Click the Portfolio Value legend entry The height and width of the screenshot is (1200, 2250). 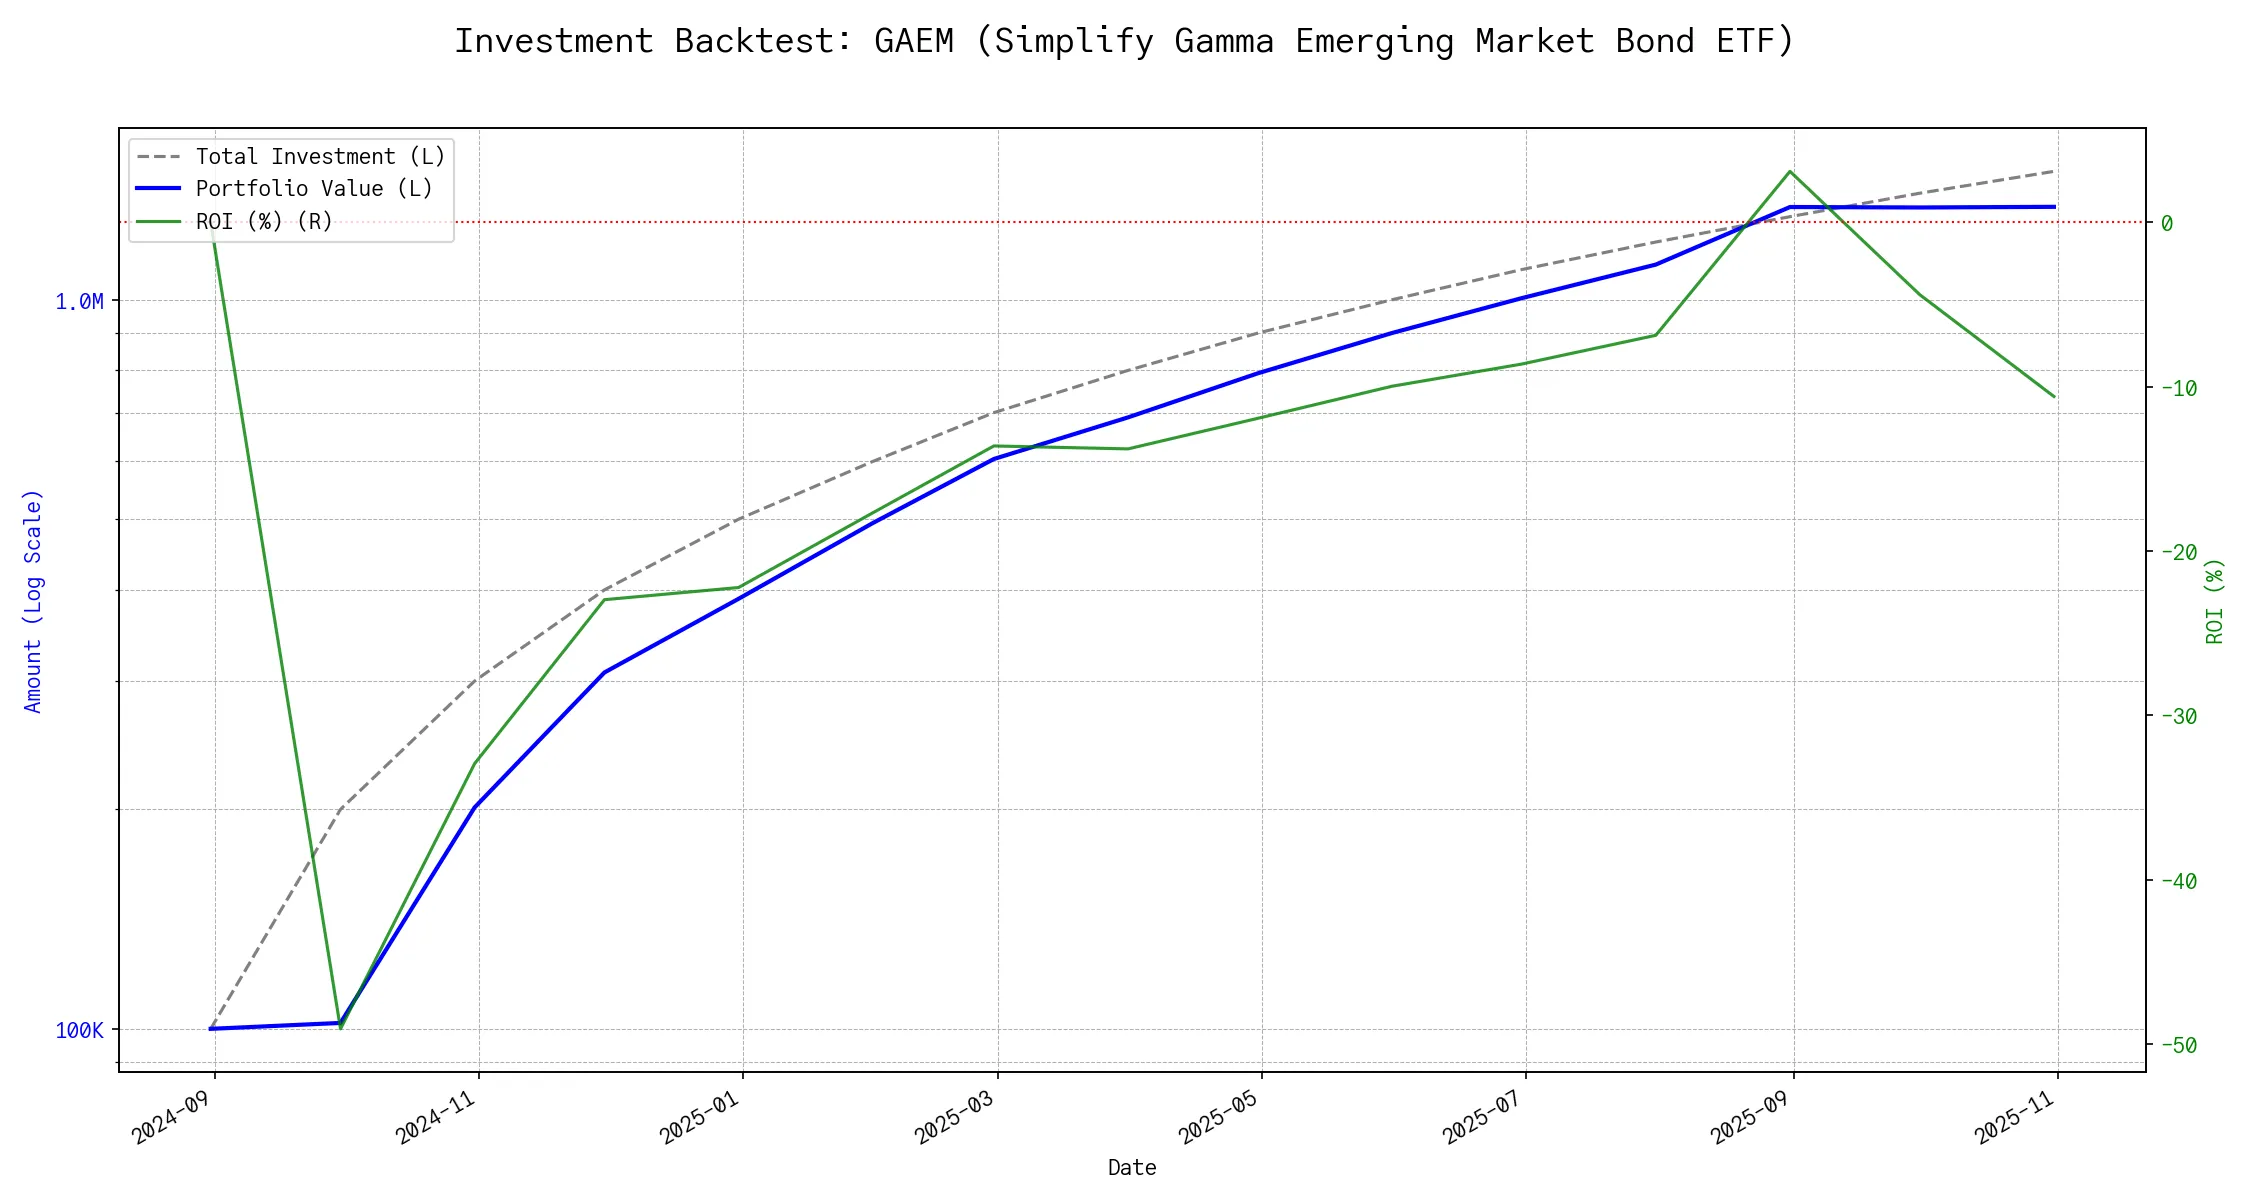[x=314, y=189]
